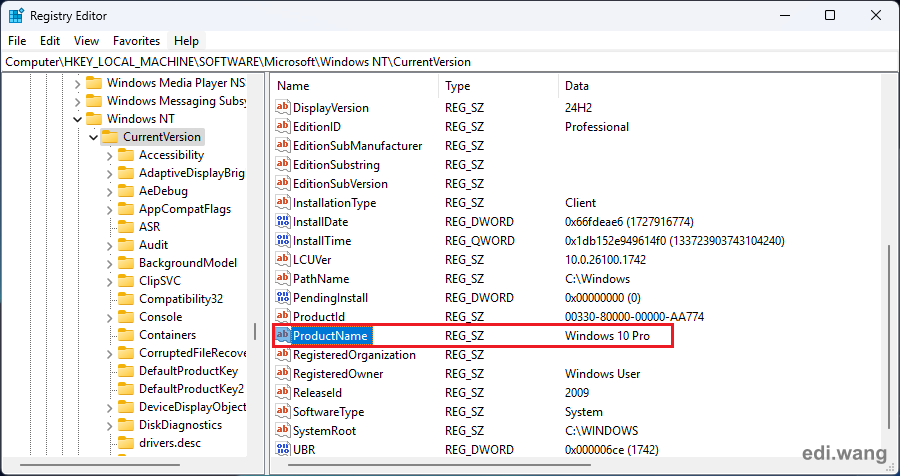Click the binary icon beside UBR
Viewport: 900px width, 476px height.
[282, 449]
